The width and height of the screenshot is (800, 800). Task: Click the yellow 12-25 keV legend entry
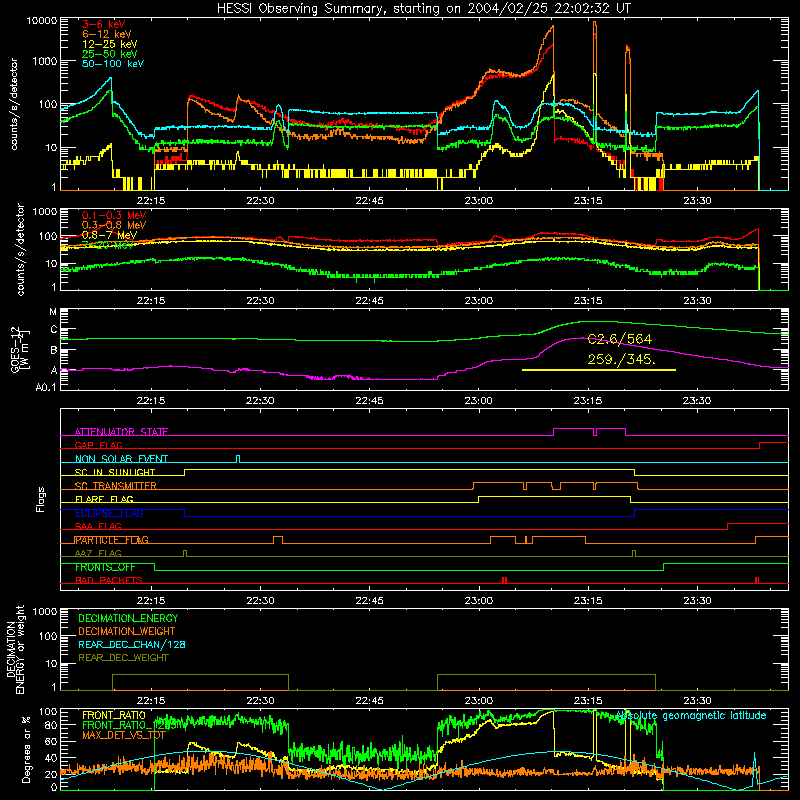coord(110,44)
